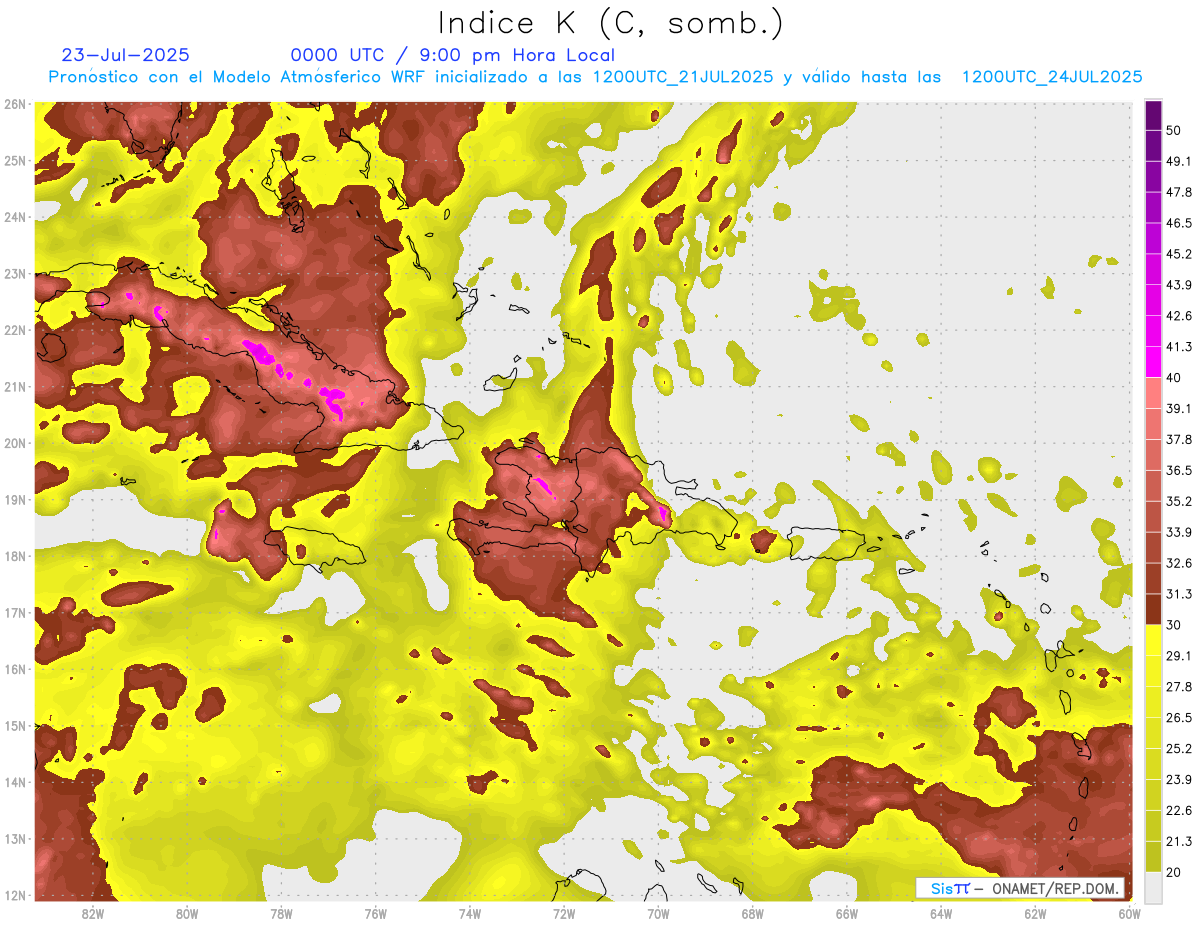Image resolution: width=1200 pixels, height=927 pixels.
Task: Click the 35.2 value on the color scale
Action: tap(1179, 501)
